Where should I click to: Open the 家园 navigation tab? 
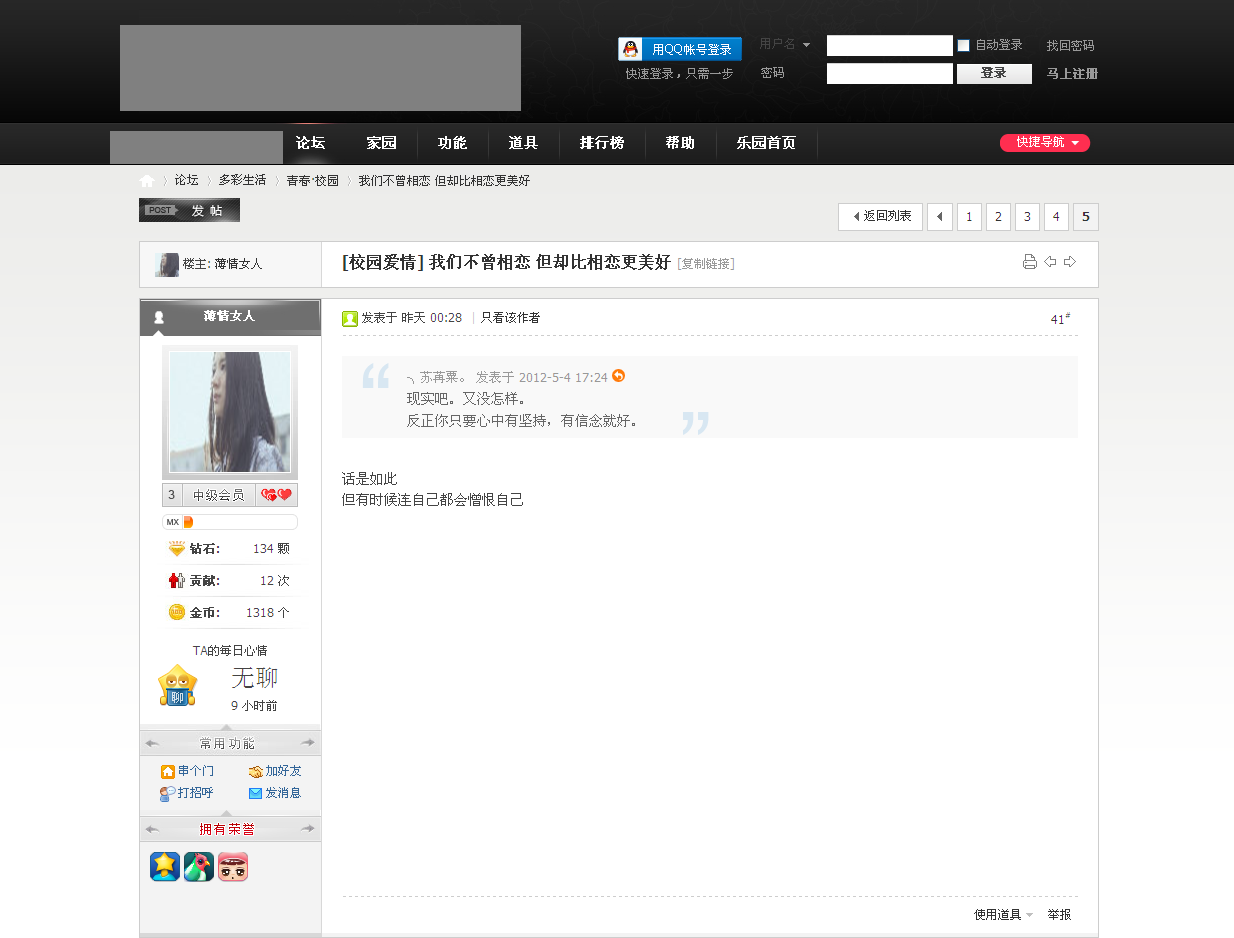click(381, 143)
